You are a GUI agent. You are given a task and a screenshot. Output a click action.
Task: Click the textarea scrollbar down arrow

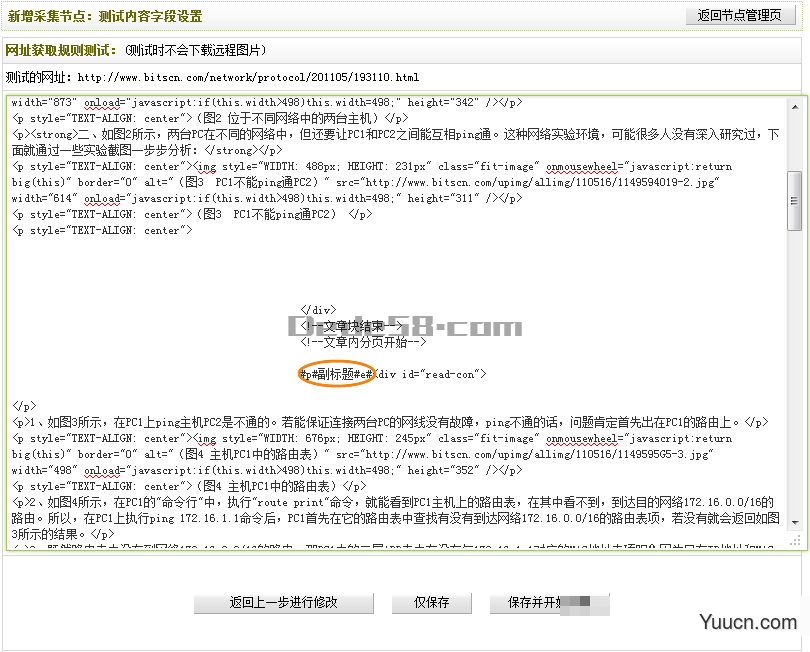(x=795, y=523)
